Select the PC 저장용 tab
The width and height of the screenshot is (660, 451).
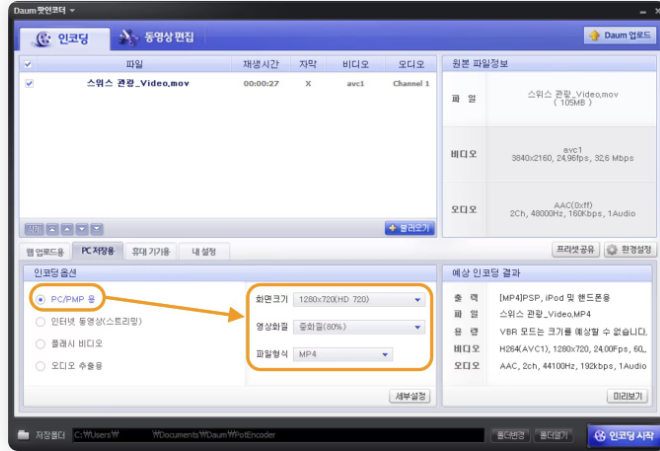98,251
